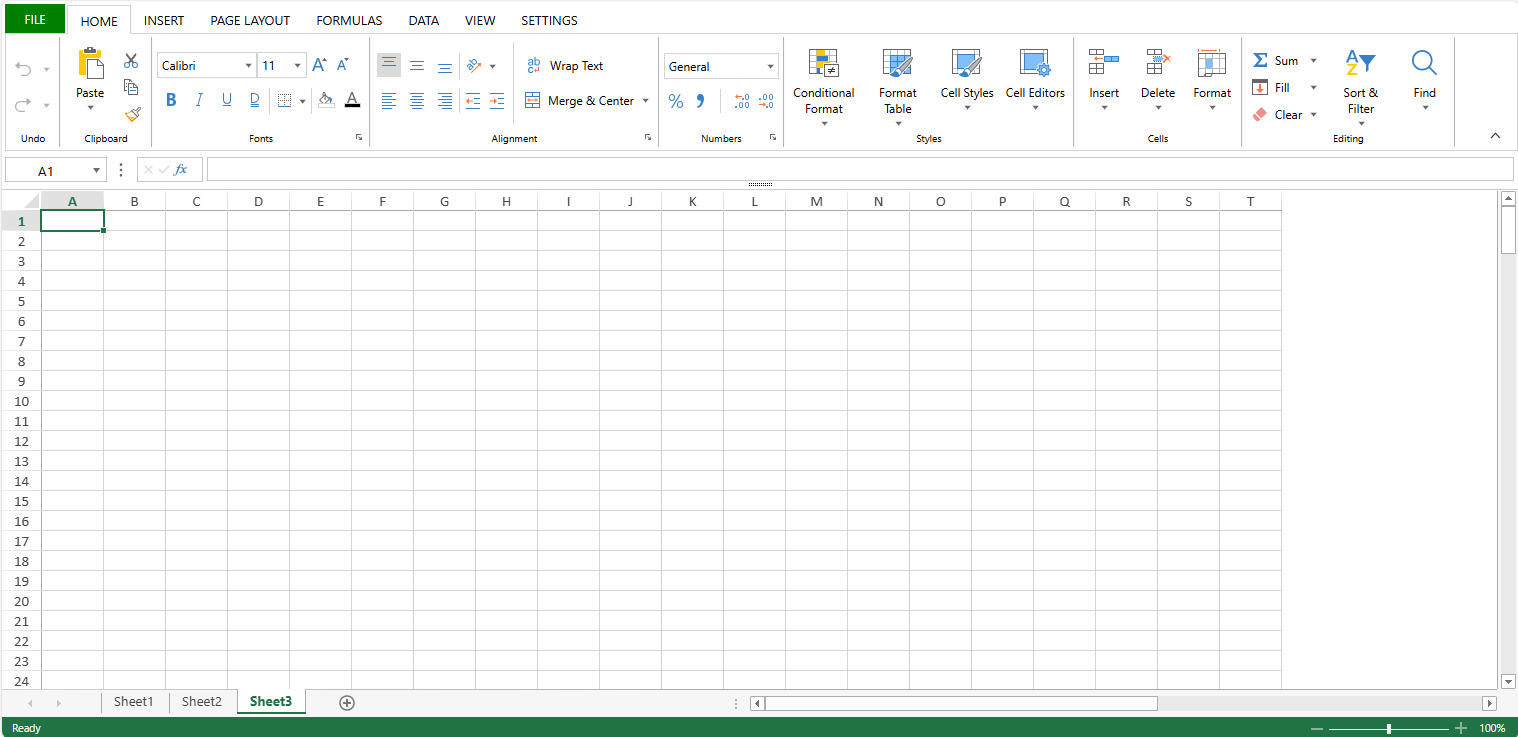1518x737 pixels.
Task: Switch to the Sheet1 tab
Action: coord(134,702)
